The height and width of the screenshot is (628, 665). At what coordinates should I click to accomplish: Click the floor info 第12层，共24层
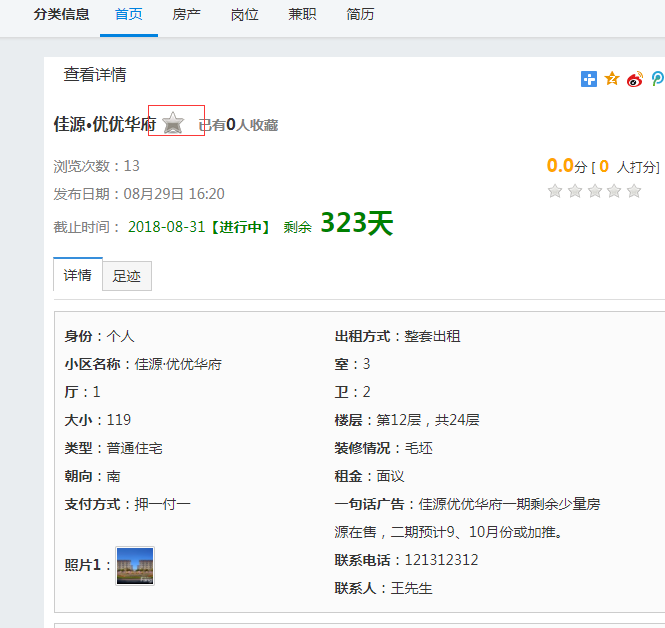pos(428,420)
